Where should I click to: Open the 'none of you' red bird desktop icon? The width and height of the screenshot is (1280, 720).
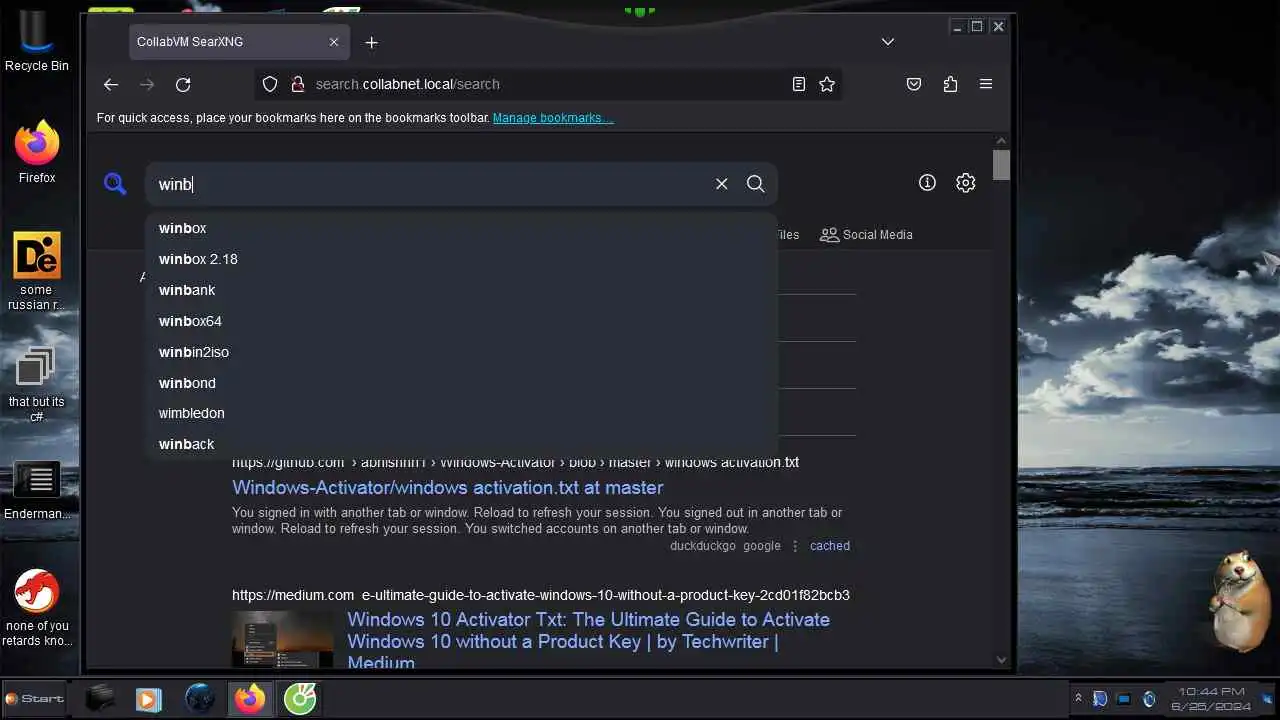(x=37, y=608)
